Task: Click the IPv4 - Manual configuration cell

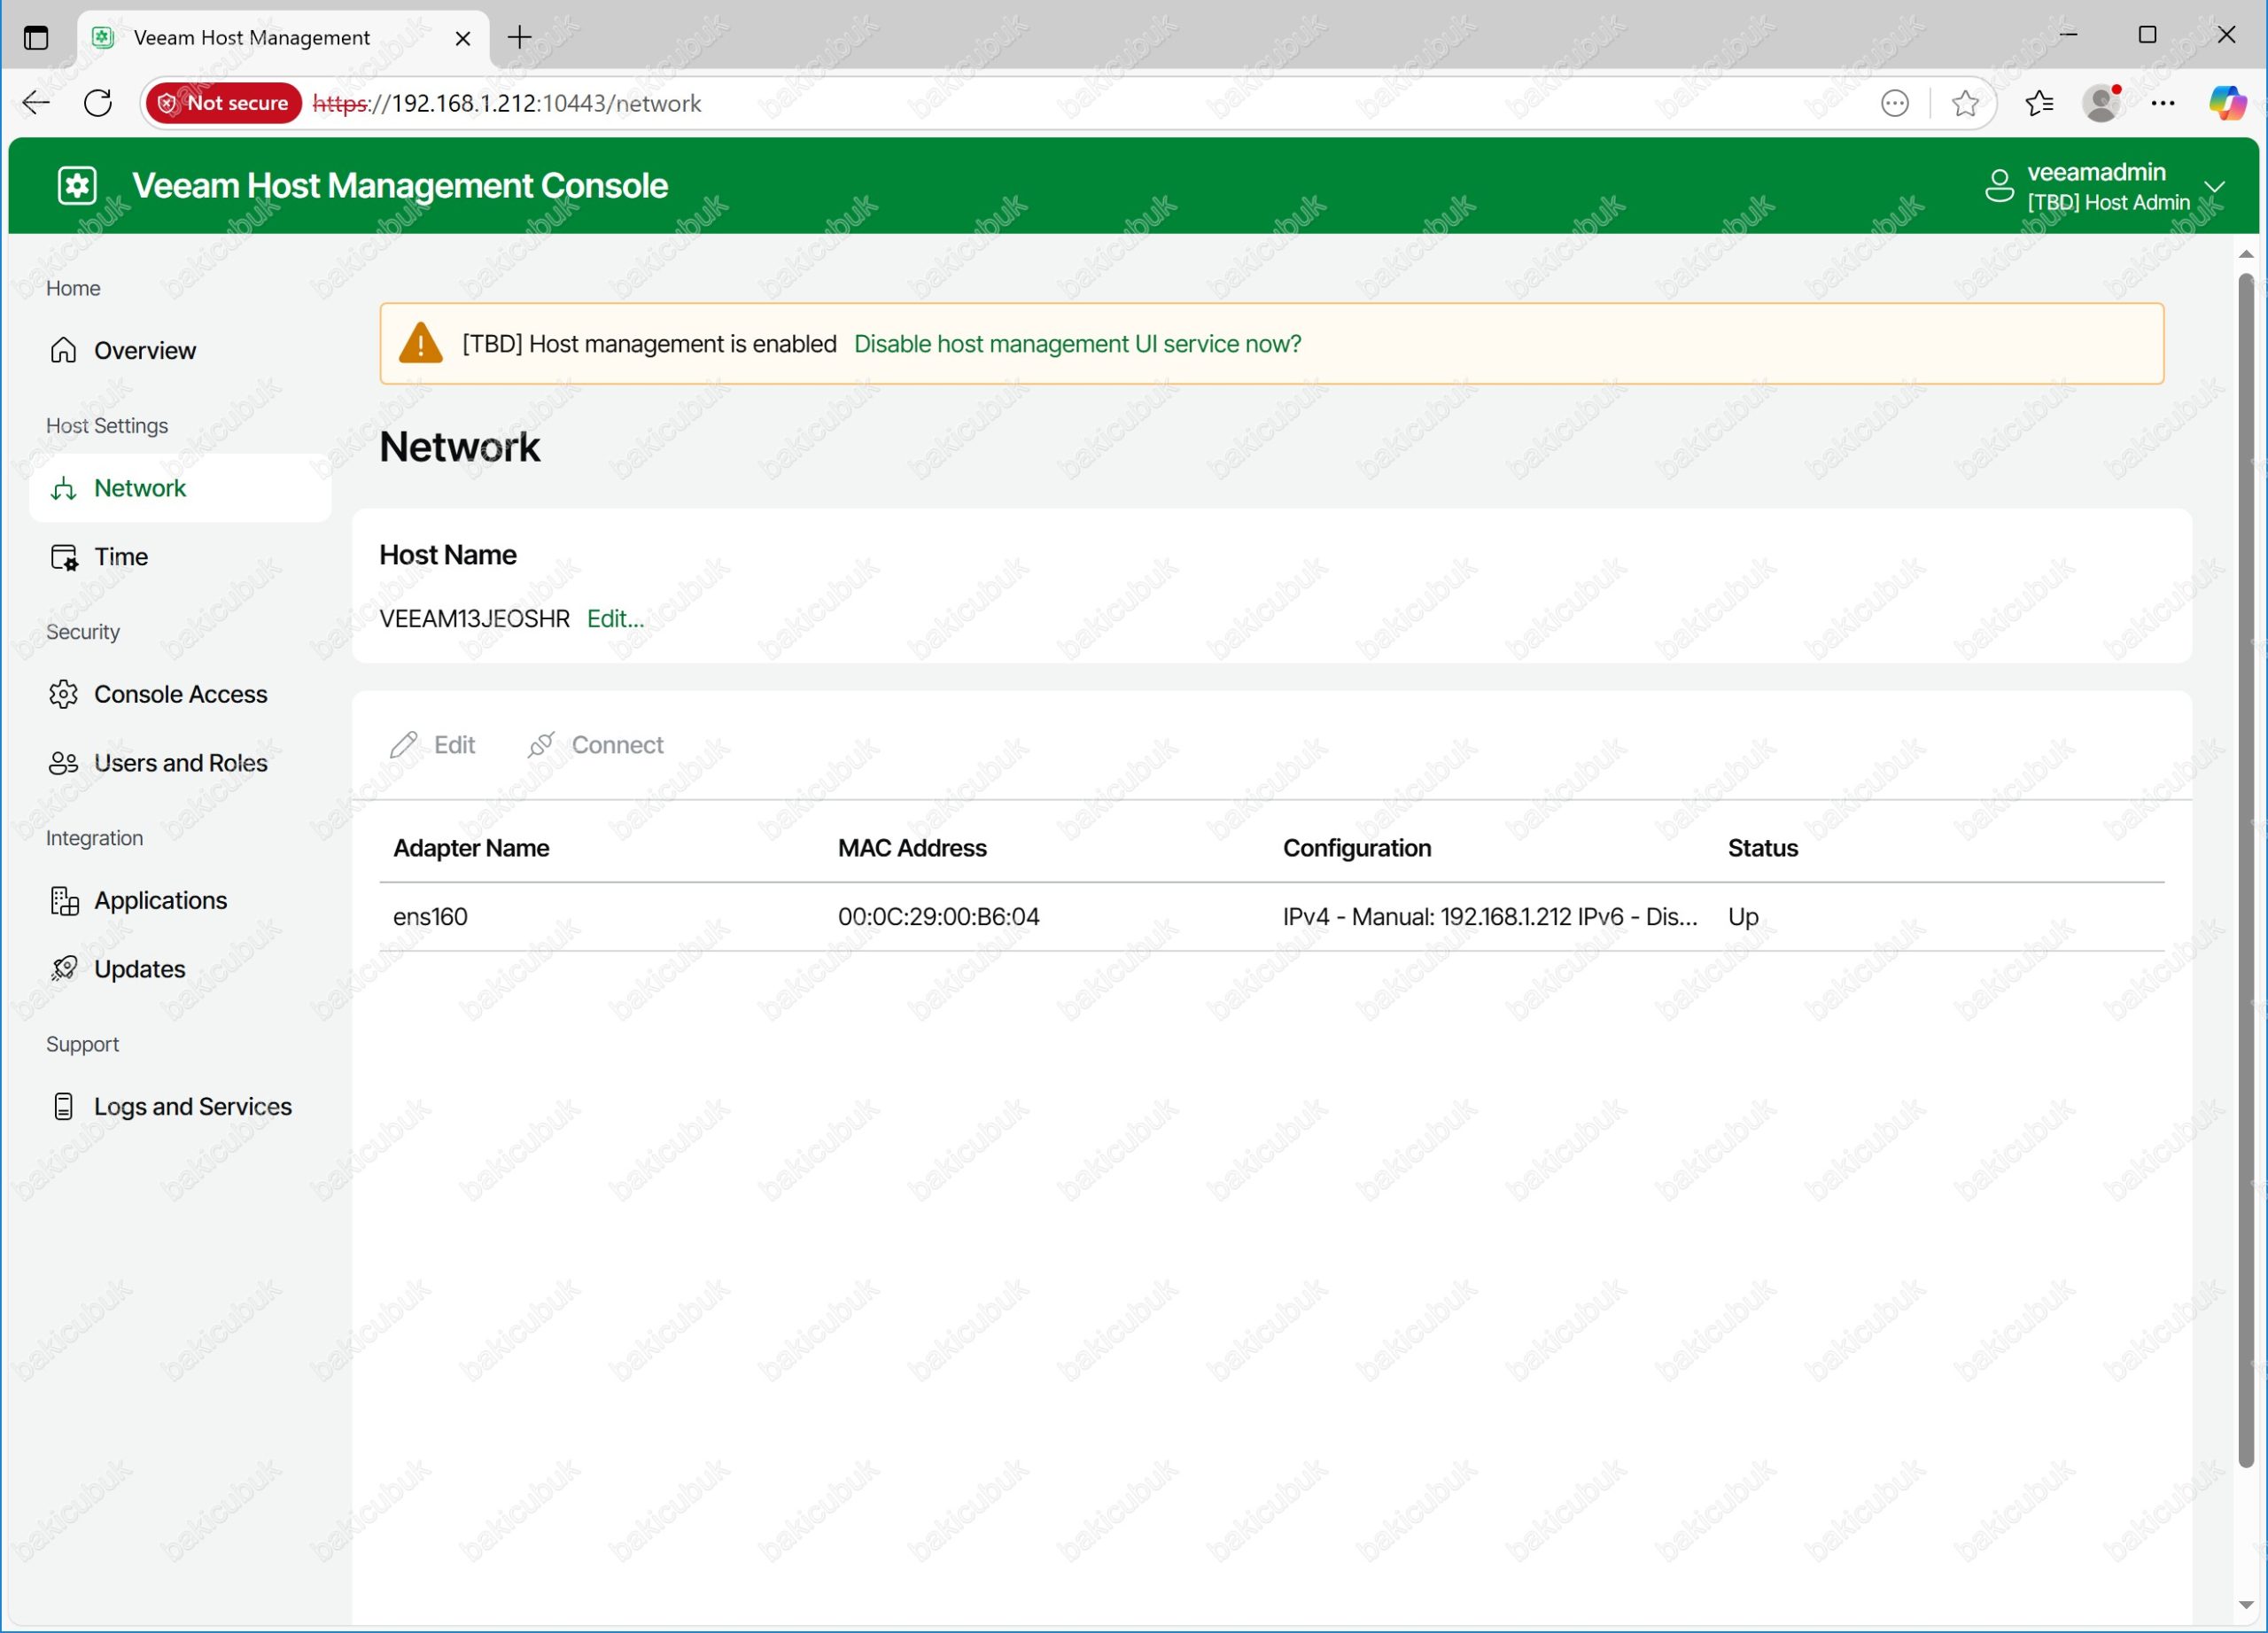Action: (1490, 917)
